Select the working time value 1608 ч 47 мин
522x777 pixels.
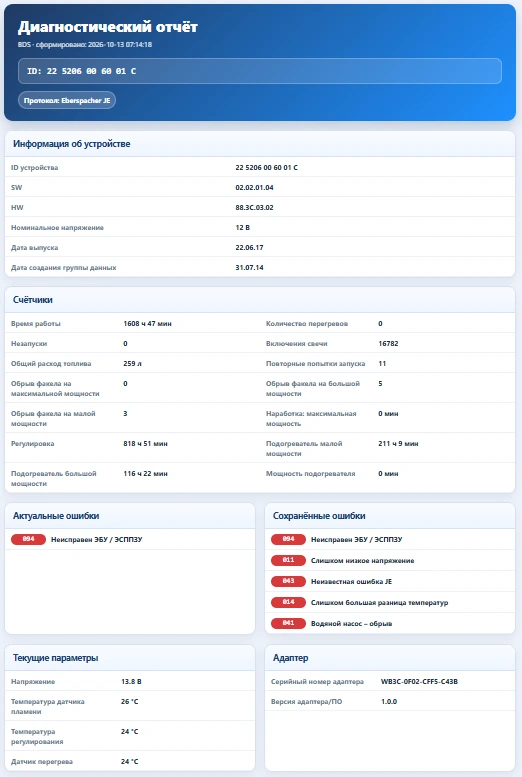(147, 324)
